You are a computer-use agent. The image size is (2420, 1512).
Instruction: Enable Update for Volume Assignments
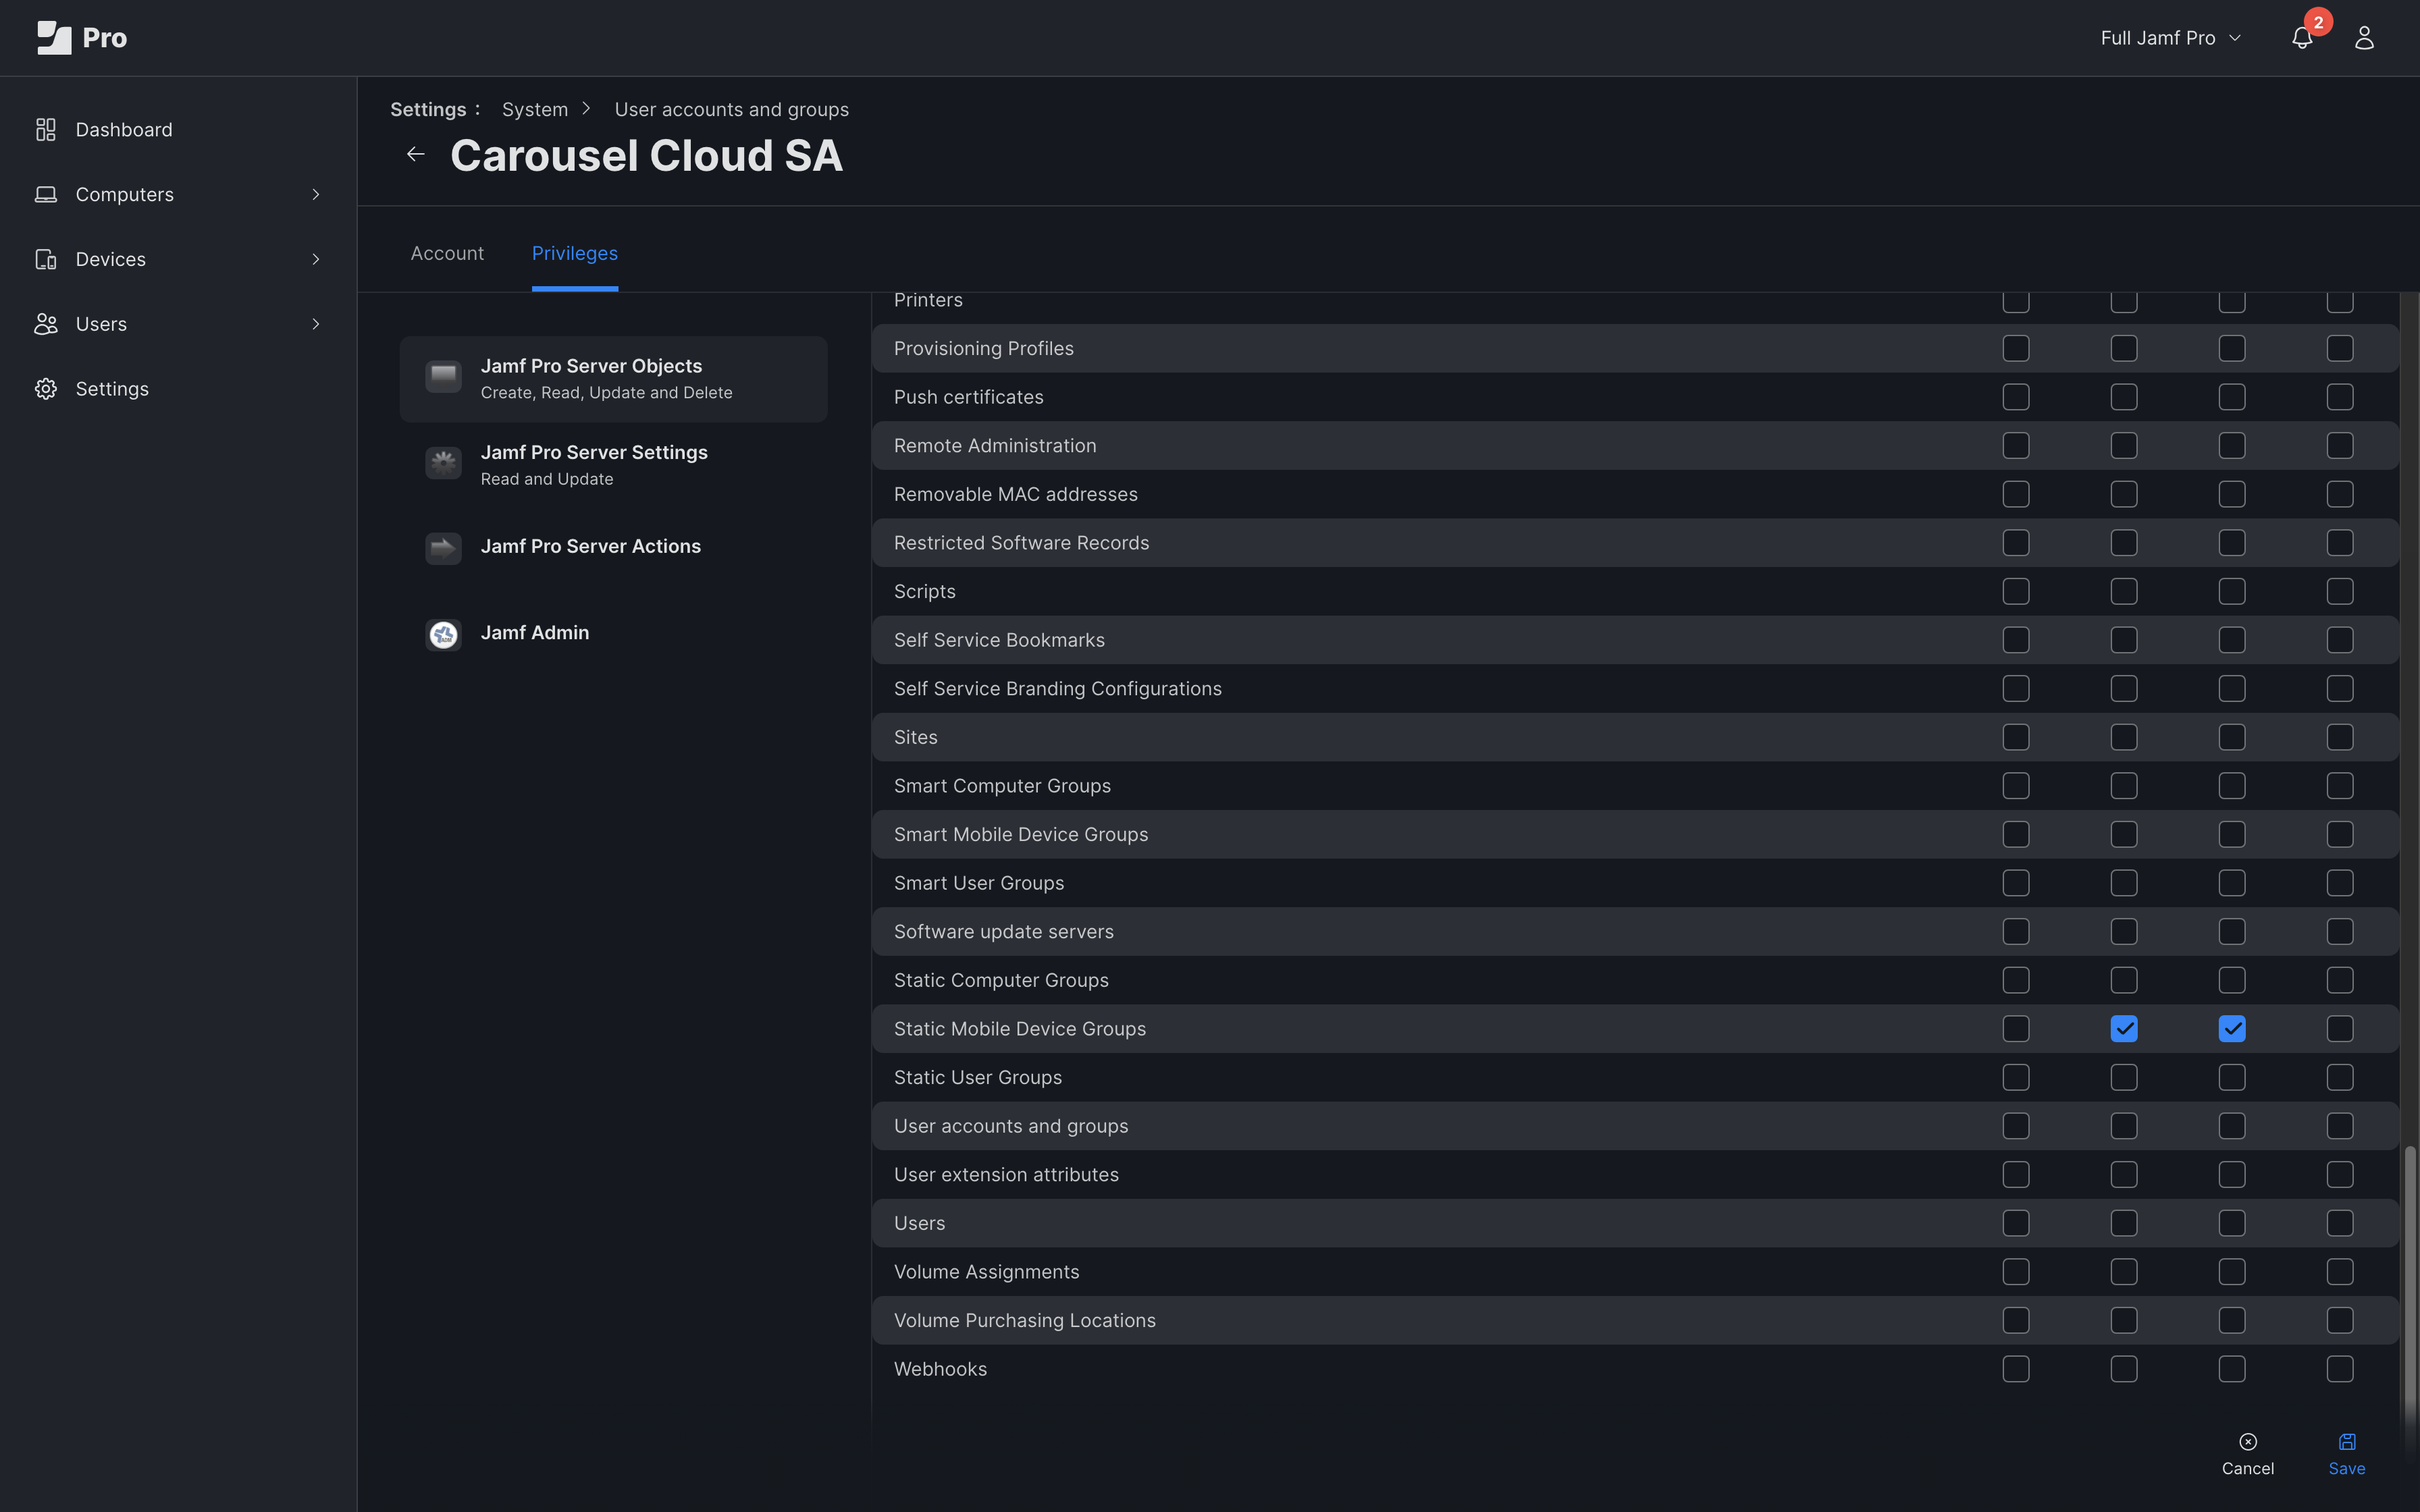(x=2232, y=1272)
